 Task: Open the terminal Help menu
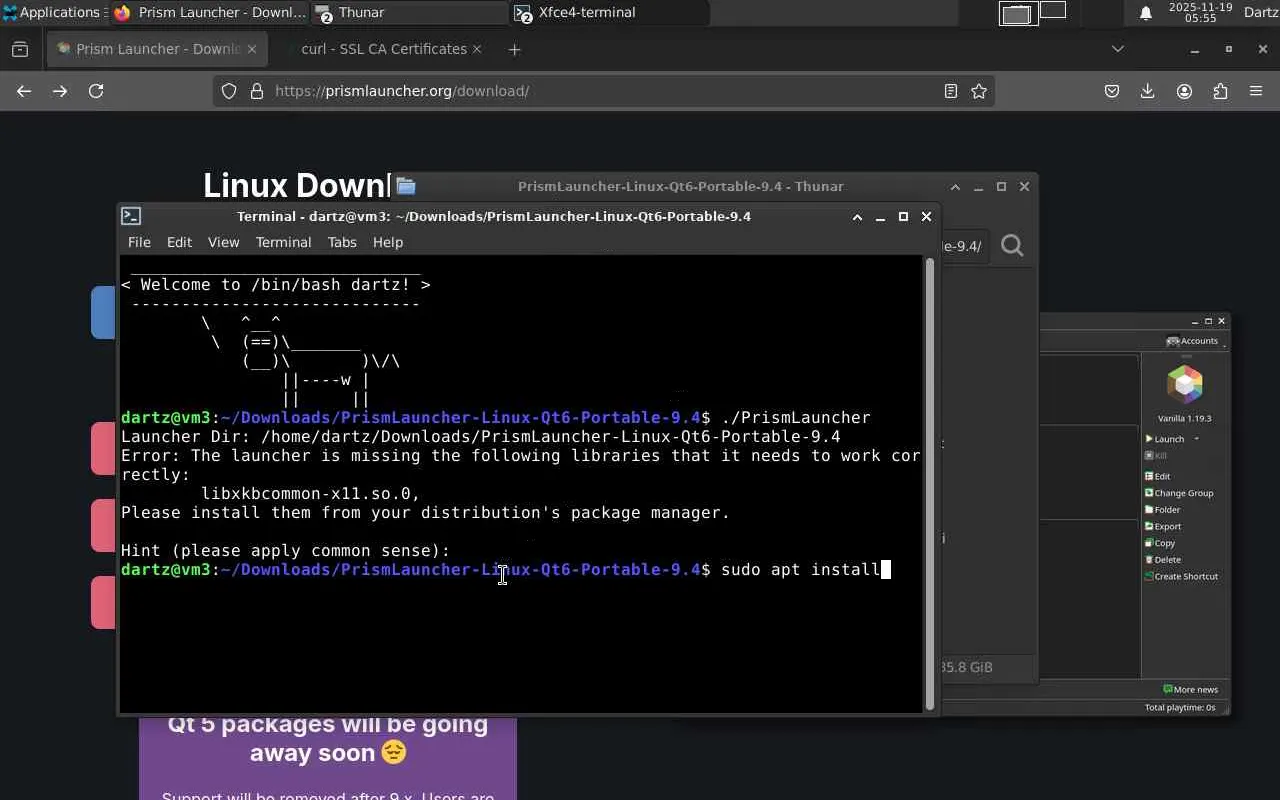click(388, 242)
